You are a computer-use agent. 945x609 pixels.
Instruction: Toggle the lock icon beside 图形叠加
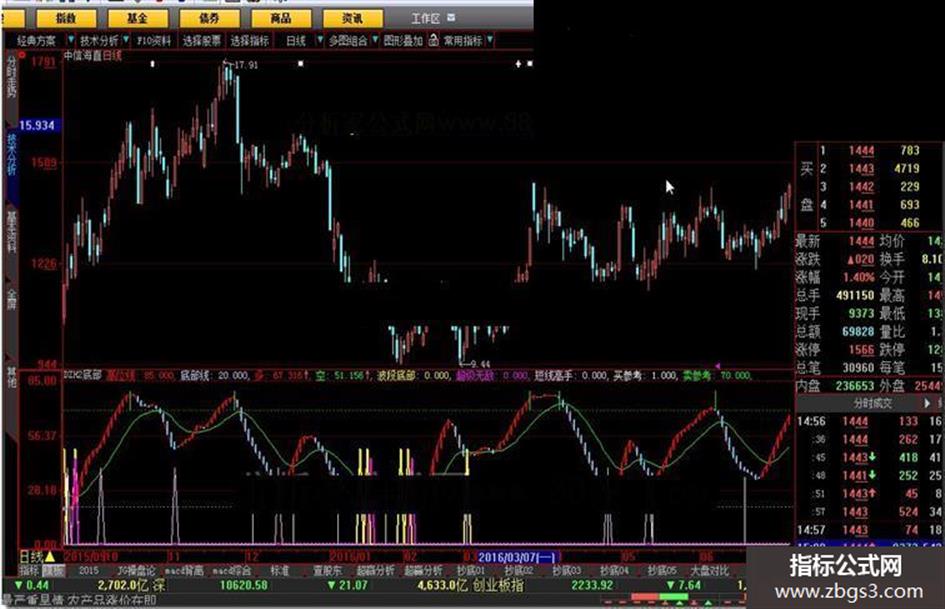[x=433, y=40]
